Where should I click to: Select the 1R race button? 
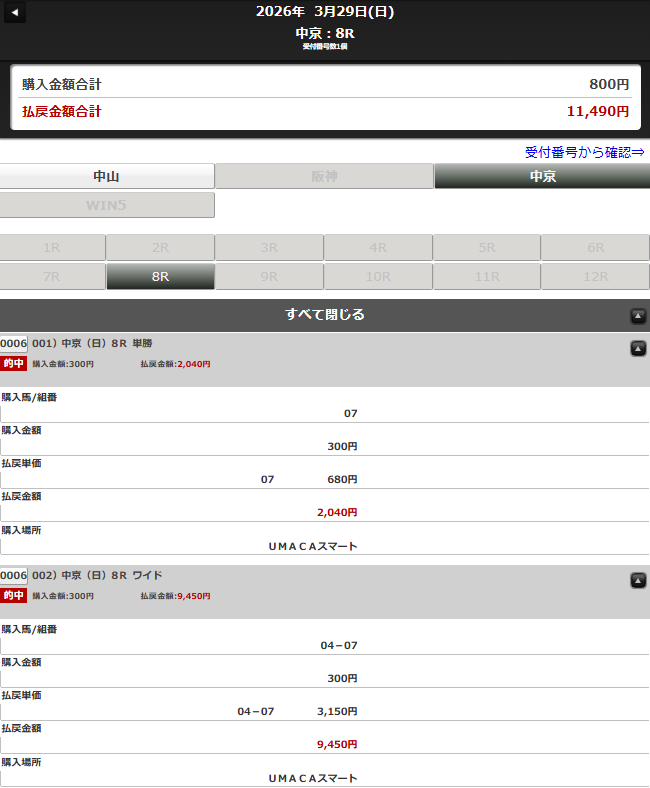(52, 248)
